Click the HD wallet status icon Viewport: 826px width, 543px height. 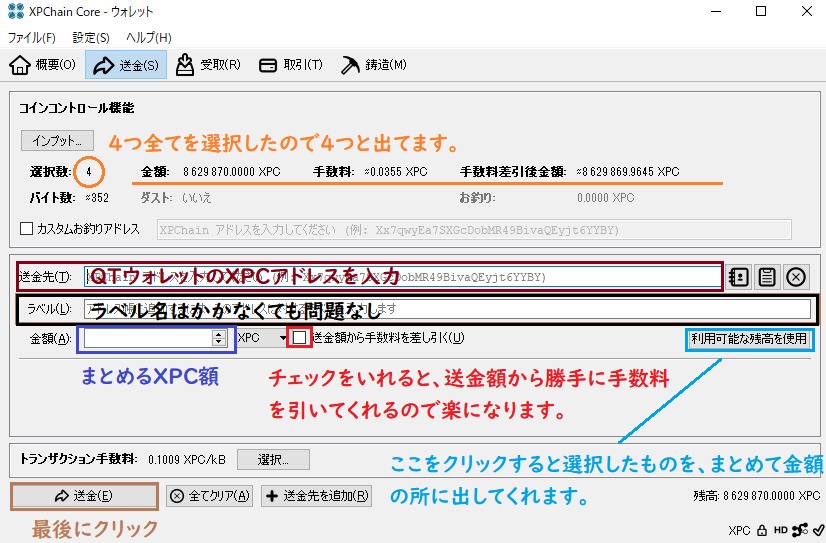pyautogui.click(x=781, y=530)
